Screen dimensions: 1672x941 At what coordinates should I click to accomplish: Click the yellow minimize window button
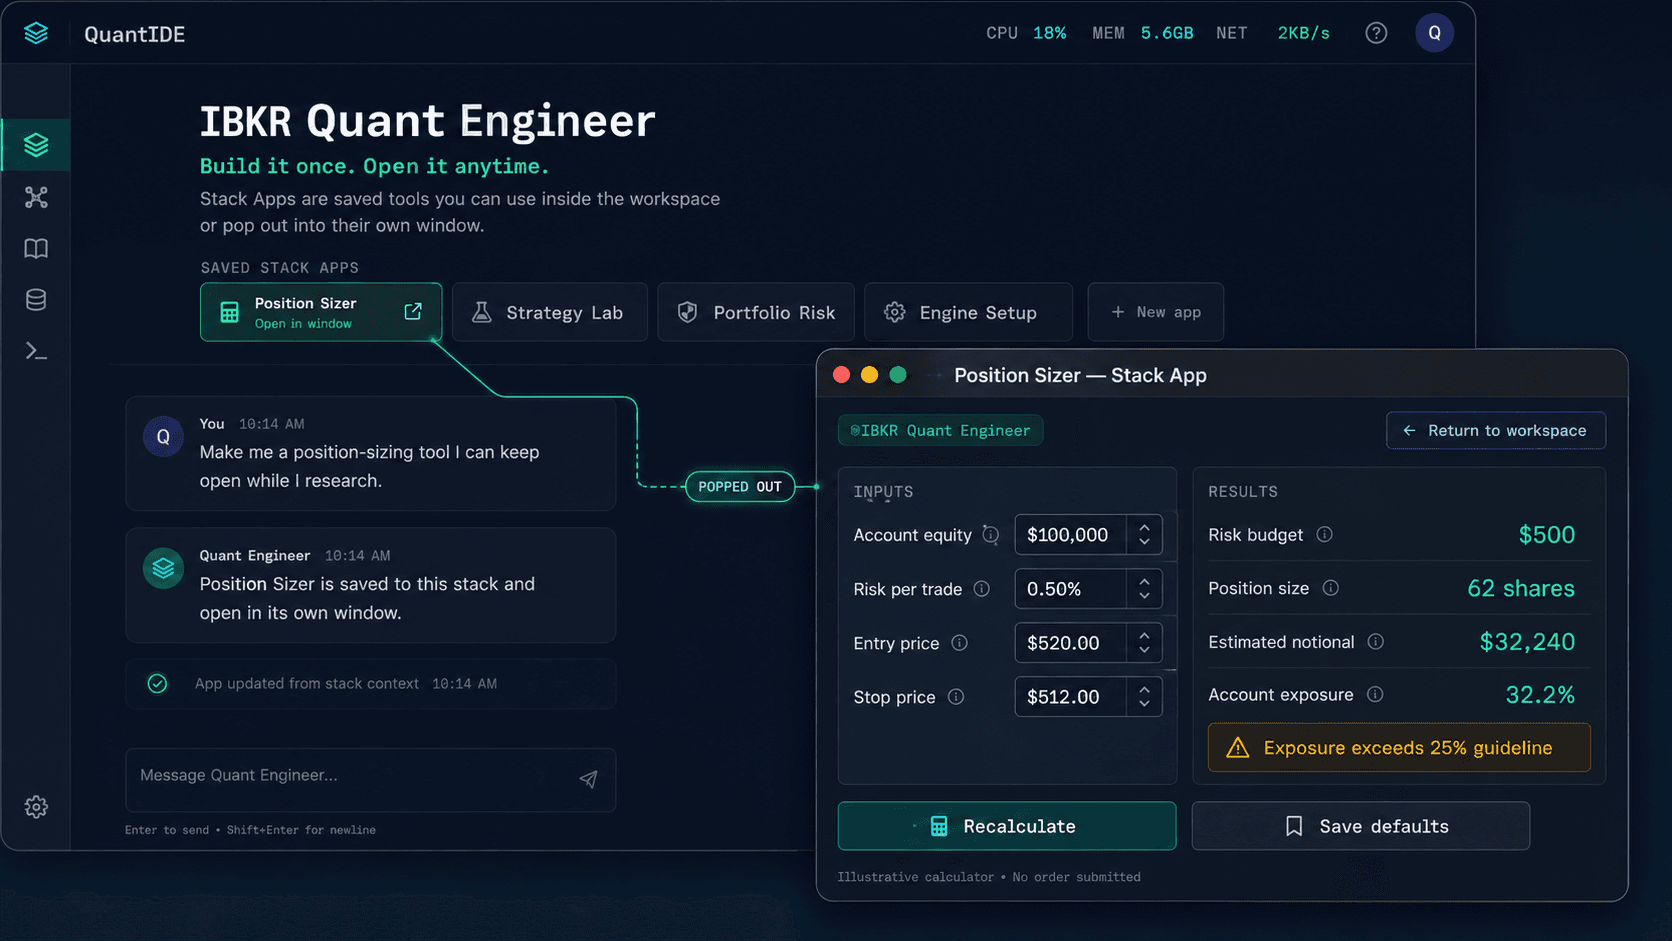(x=869, y=375)
